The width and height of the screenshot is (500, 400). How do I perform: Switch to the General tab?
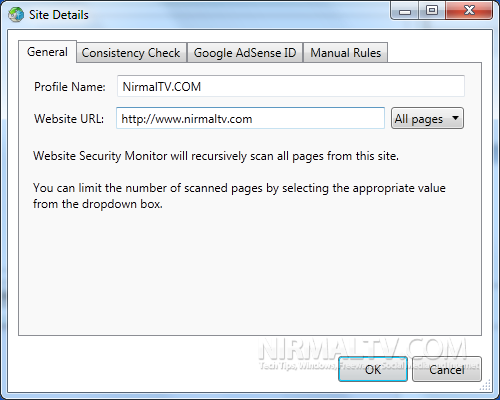(47, 52)
